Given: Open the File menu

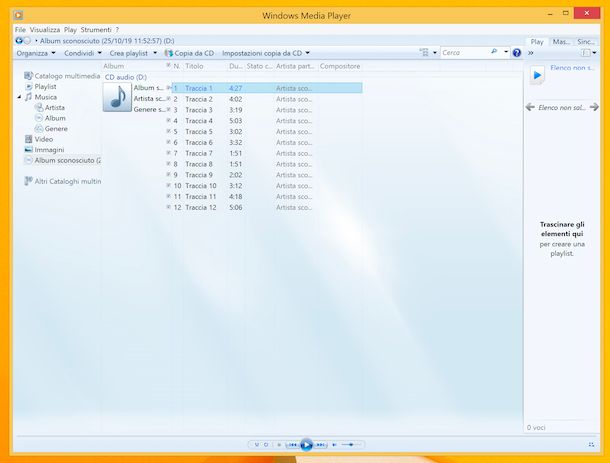Looking at the screenshot, I should point(20,30).
